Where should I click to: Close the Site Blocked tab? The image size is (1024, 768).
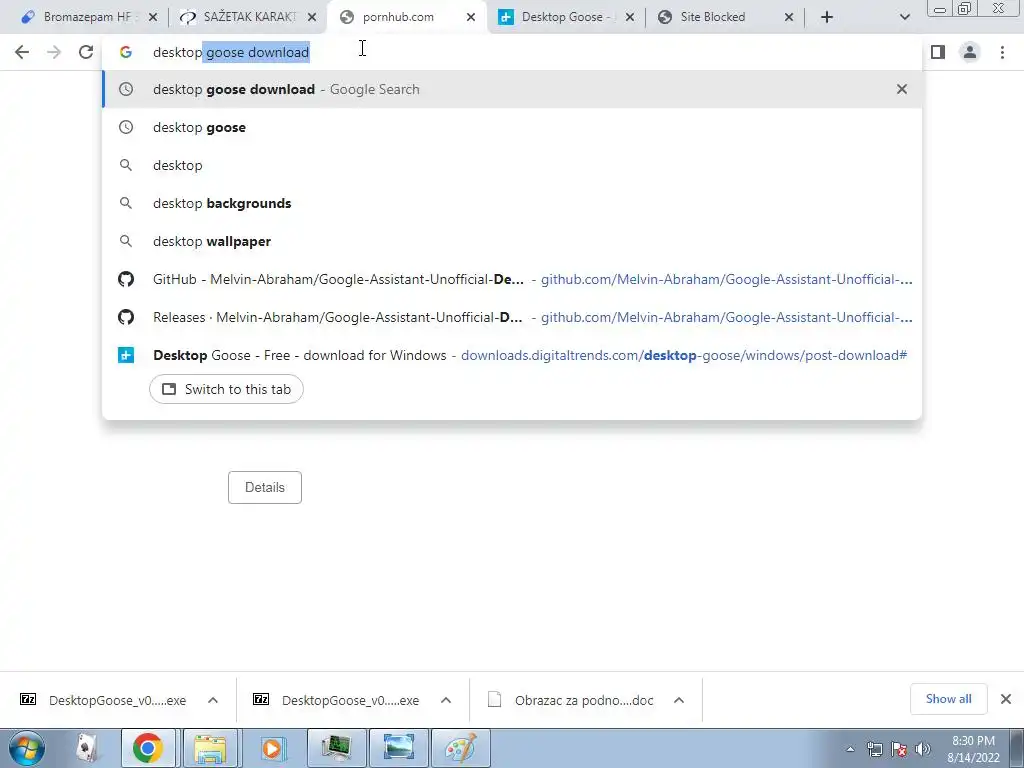pos(789,18)
